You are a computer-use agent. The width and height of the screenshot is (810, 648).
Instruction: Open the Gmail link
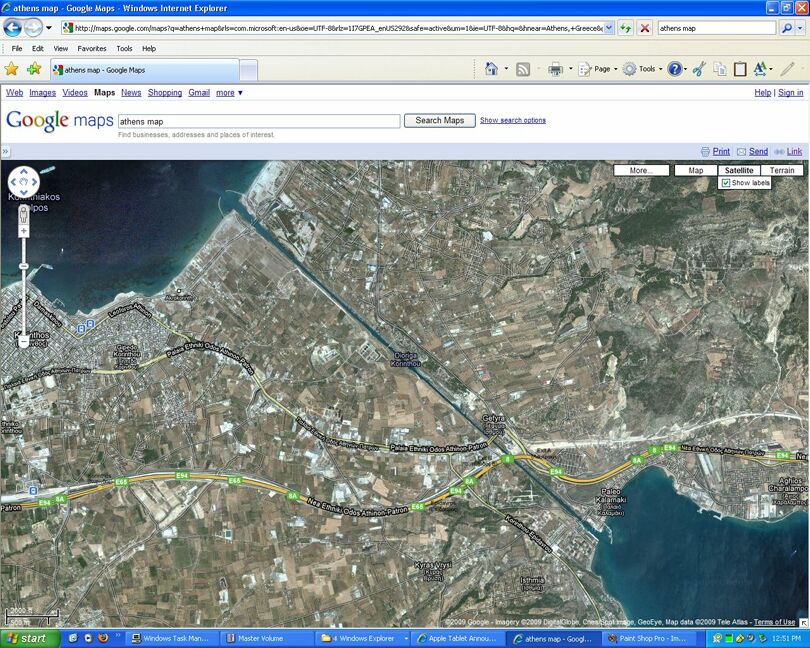point(199,92)
